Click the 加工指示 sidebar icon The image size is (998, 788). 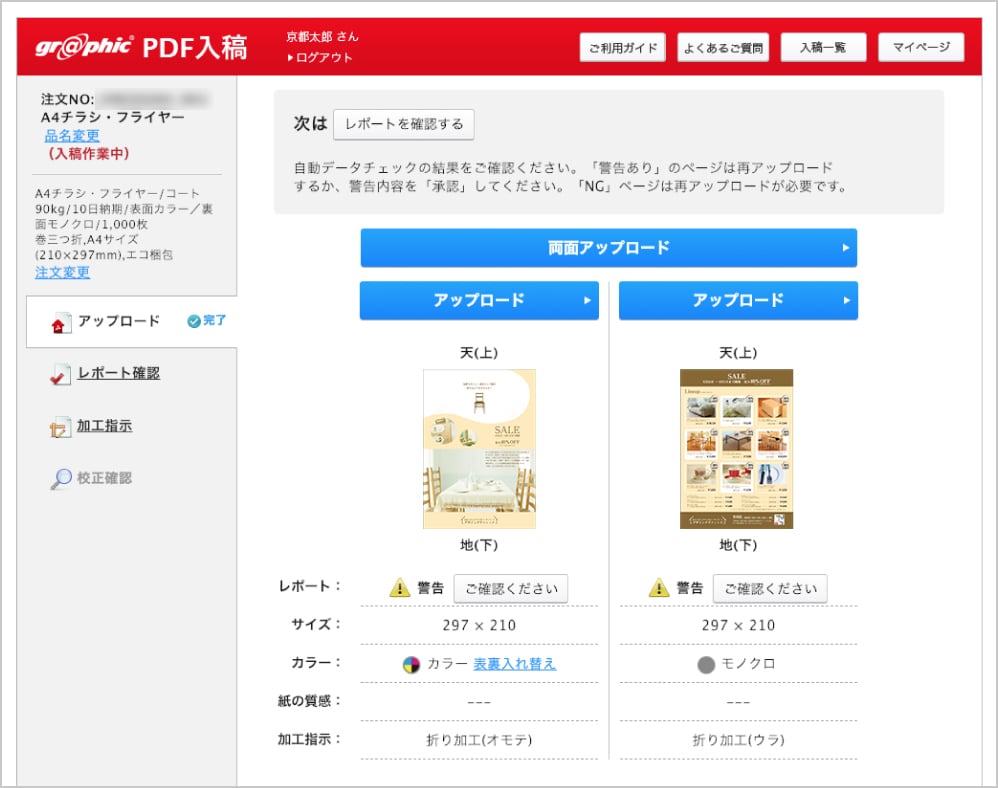(x=59, y=427)
